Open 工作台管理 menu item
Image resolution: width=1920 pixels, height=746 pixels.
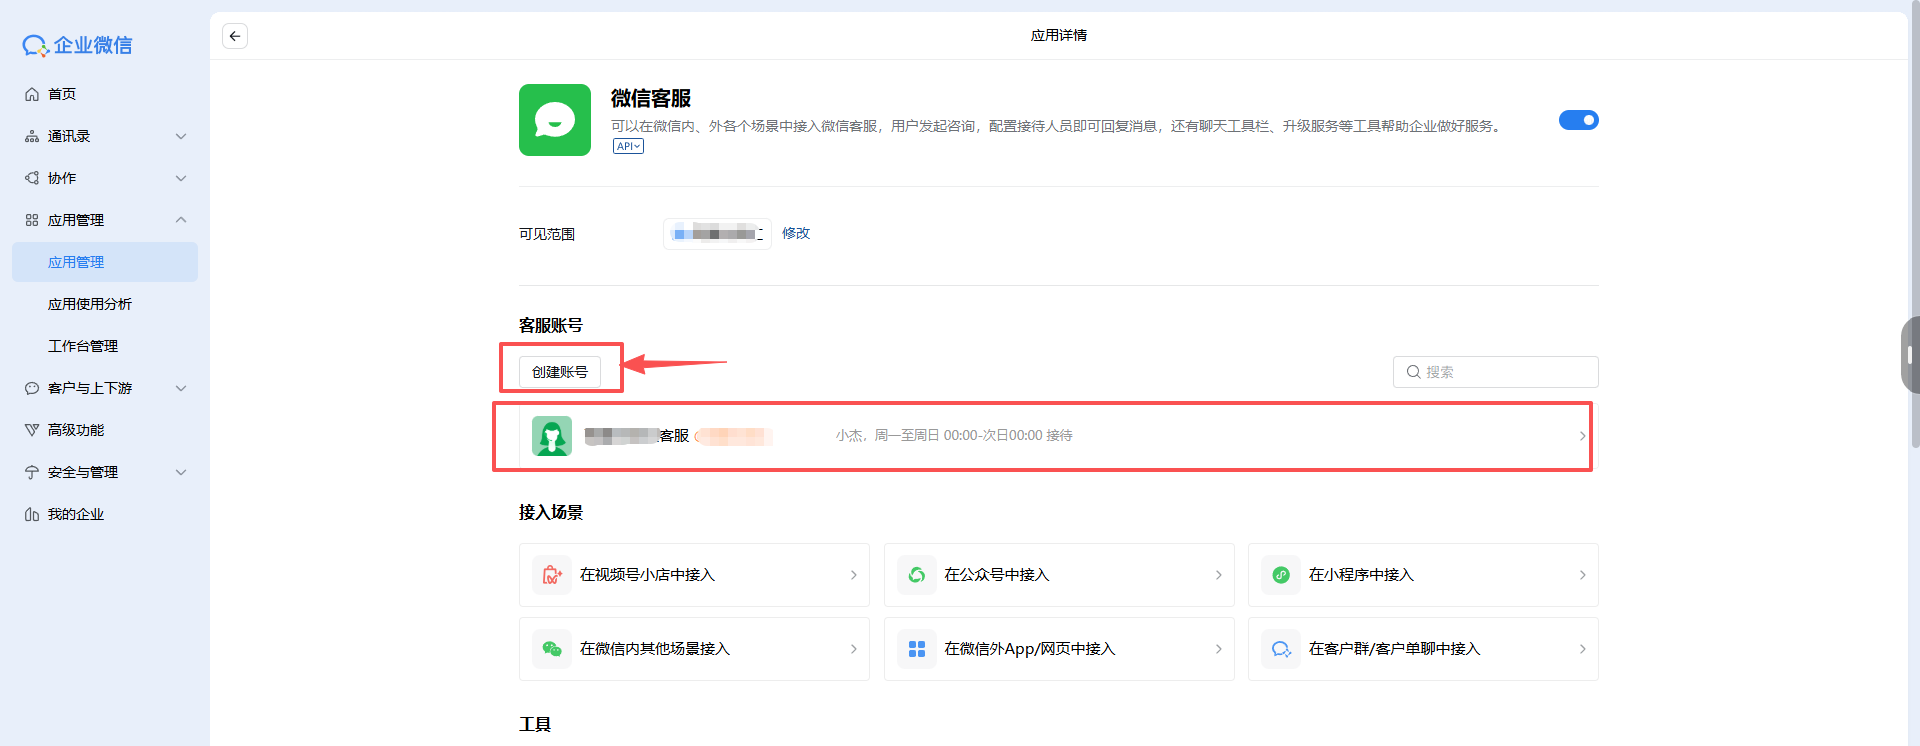tap(105, 346)
